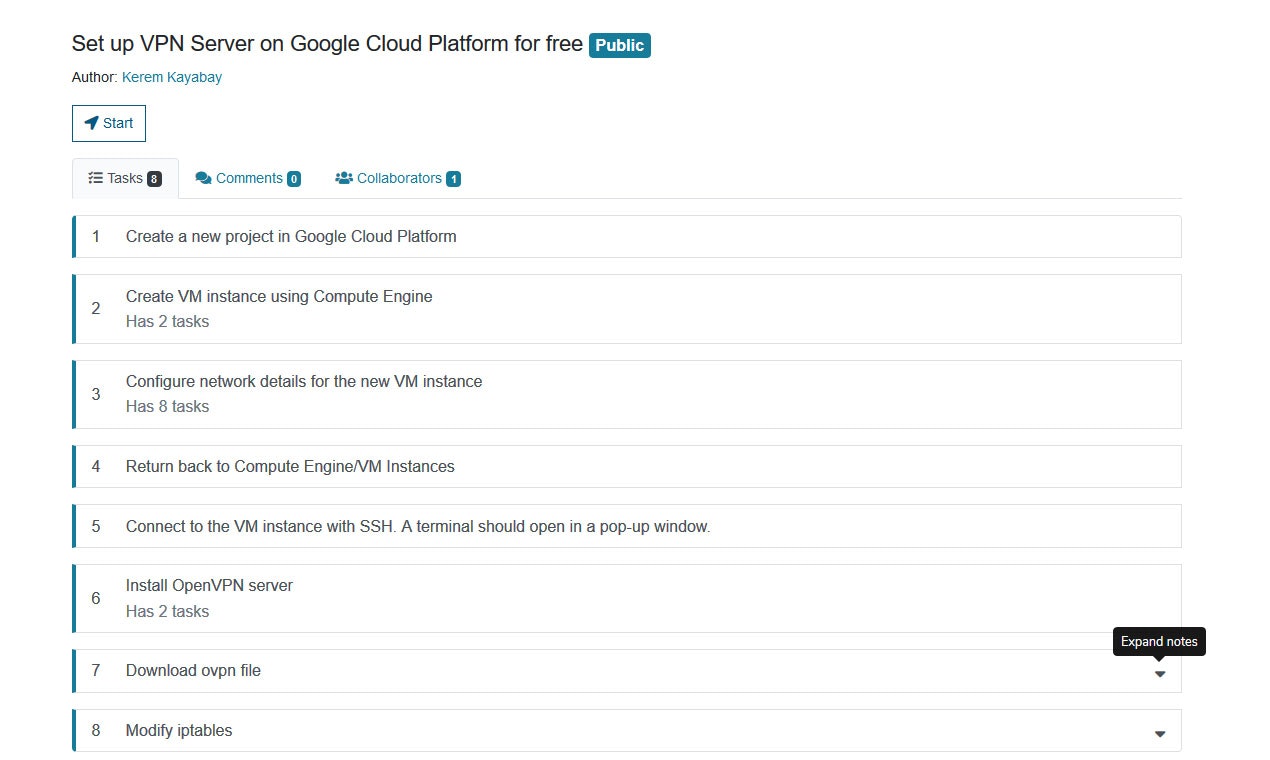1270x760 pixels.
Task: Open task 3 Configure network details
Action: point(304,381)
